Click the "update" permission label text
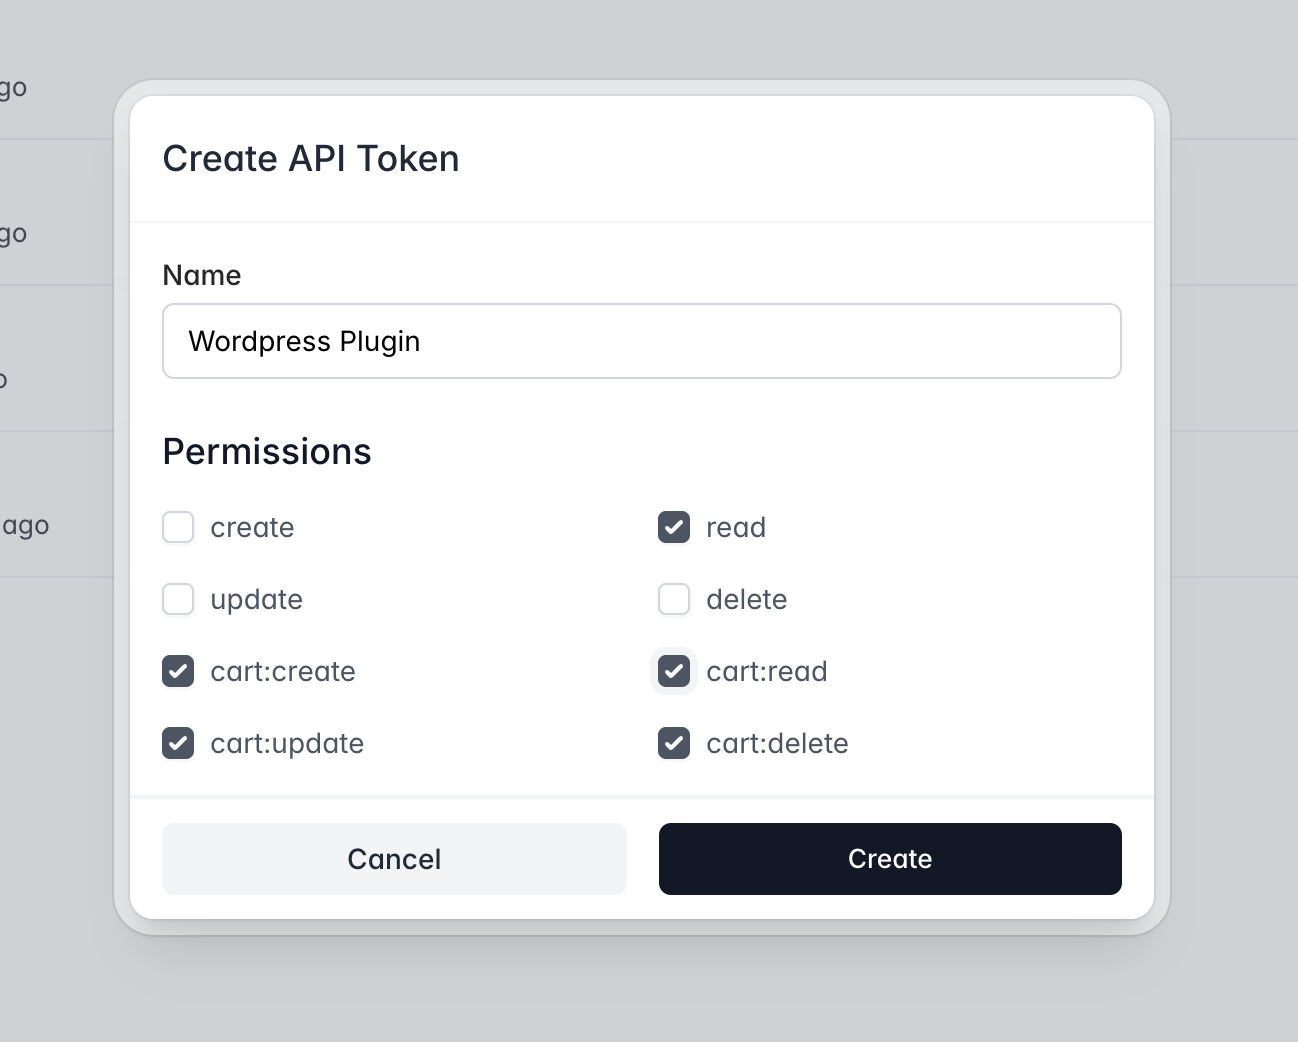1298x1042 pixels. tap(256, 599)
